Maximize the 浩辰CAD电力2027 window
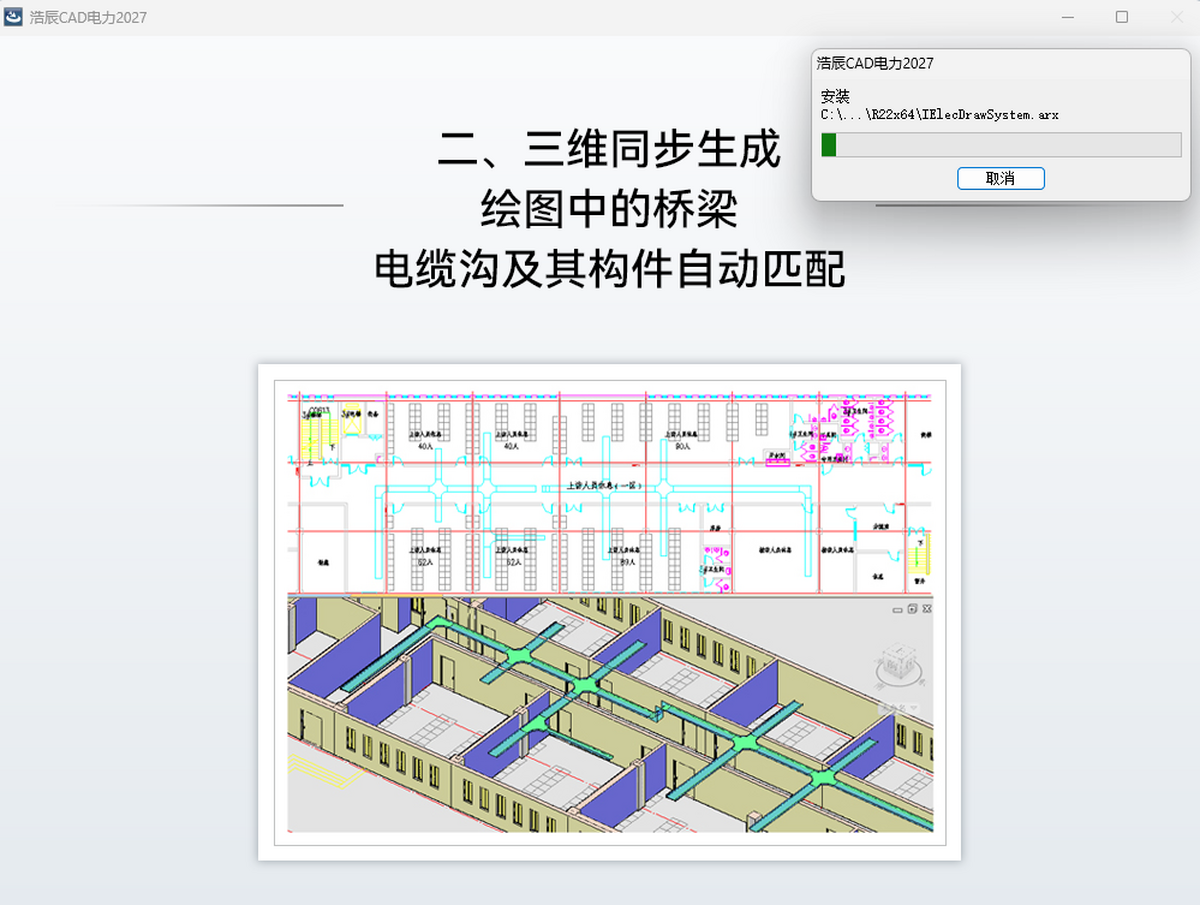Screen dimensions: 1200x905 point(1122,17)
